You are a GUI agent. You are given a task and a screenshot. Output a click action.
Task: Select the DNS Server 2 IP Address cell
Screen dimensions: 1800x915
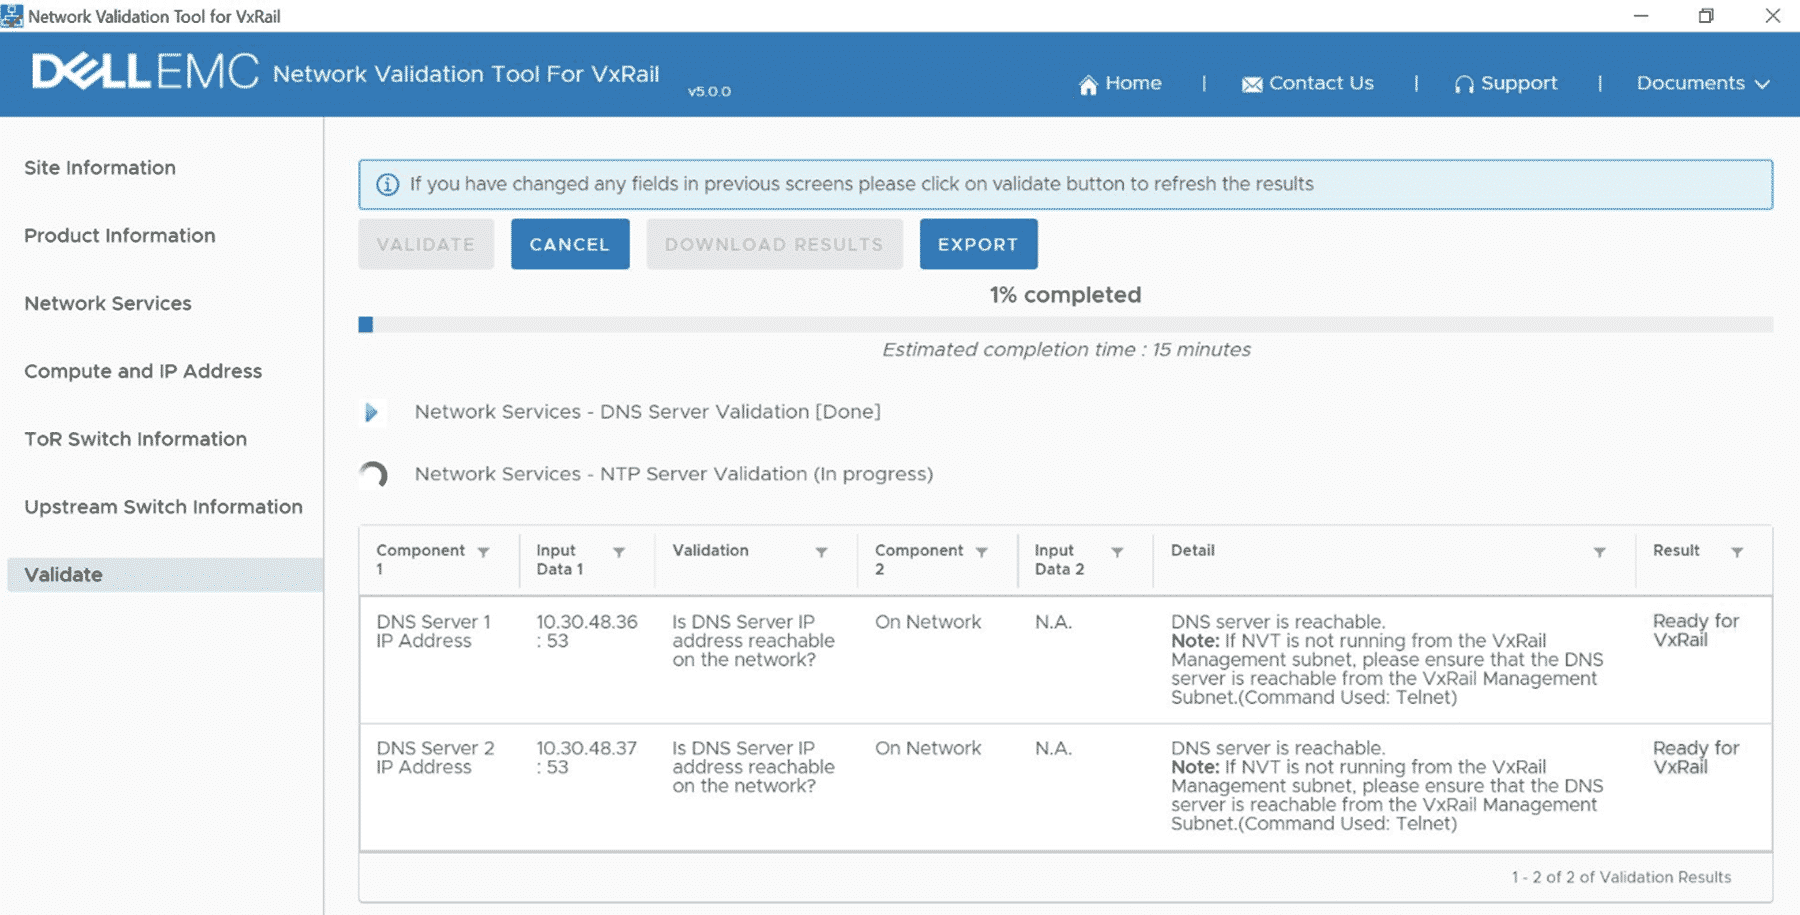tap(435, 757)
